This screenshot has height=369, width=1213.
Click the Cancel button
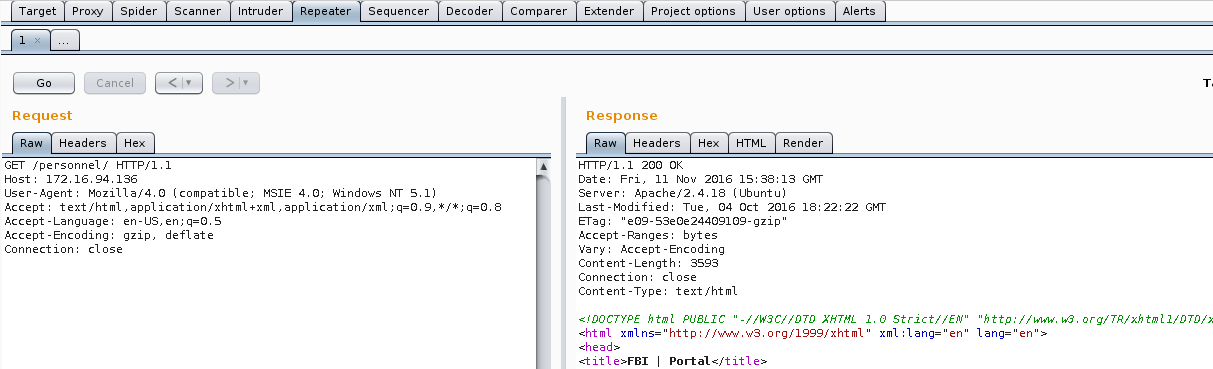tap(115, 83)
